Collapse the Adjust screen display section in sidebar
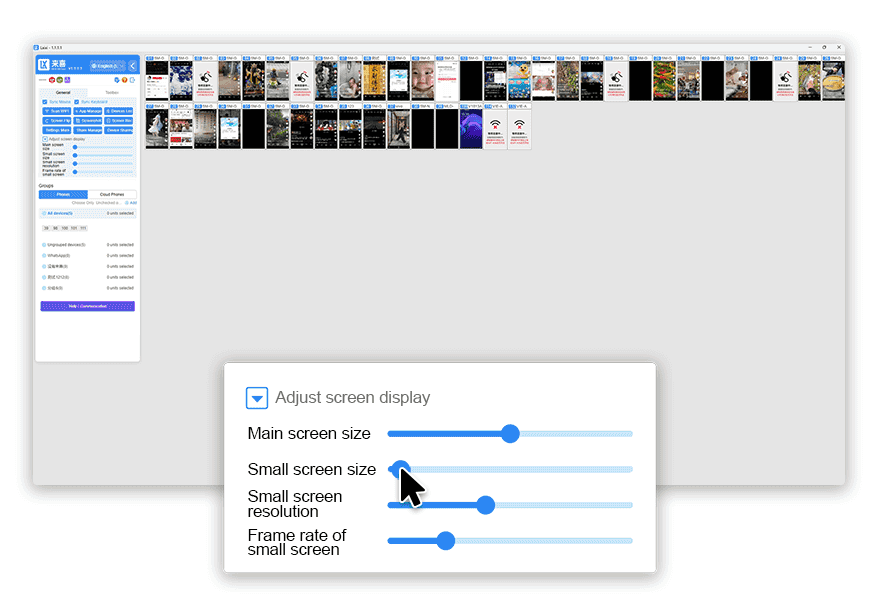Screen dimensions: 880x608 [45, 139]
